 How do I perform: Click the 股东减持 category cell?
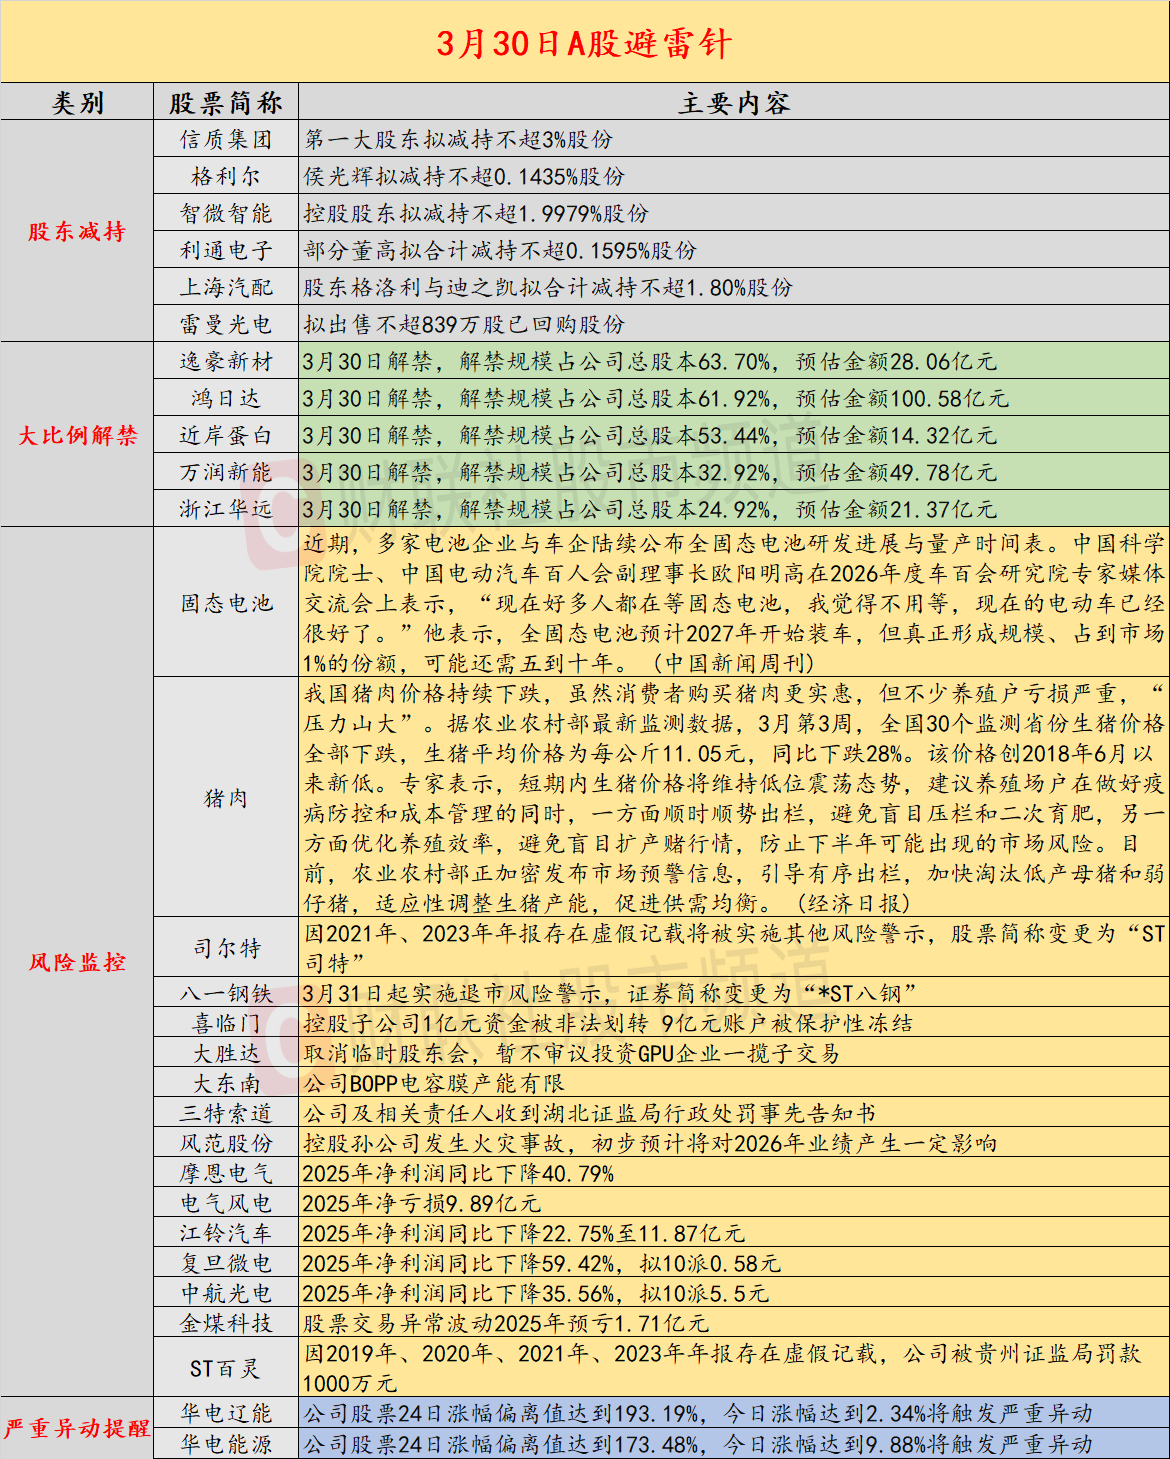tap(77, 232)
